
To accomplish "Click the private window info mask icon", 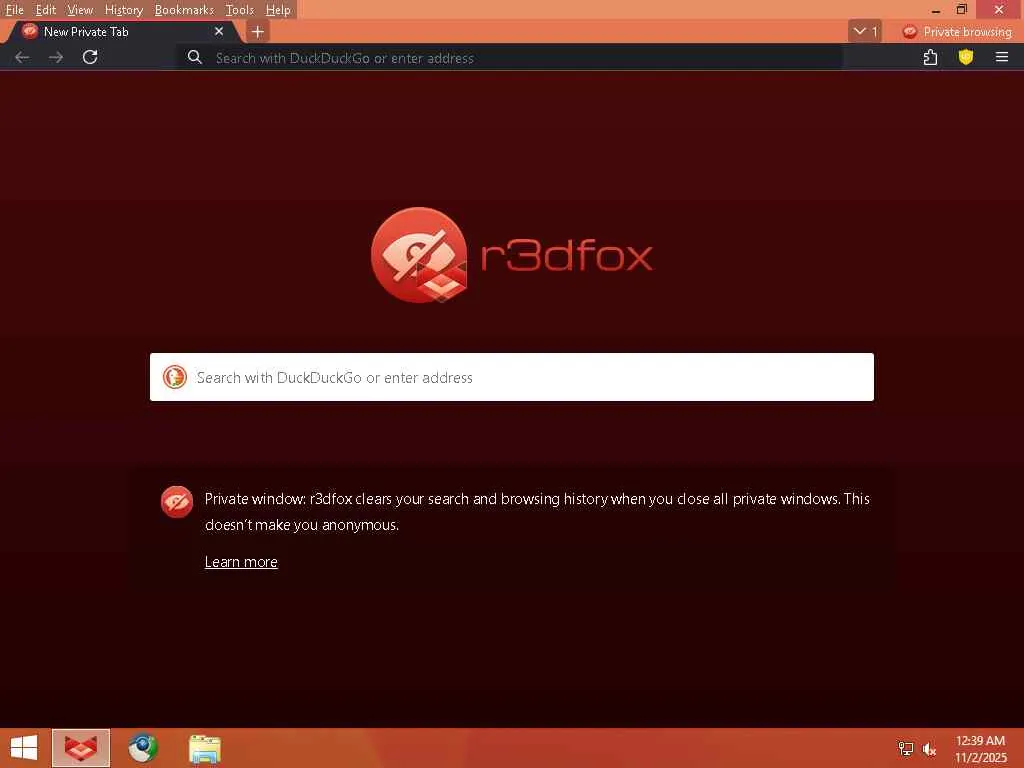I will [177, 502].
